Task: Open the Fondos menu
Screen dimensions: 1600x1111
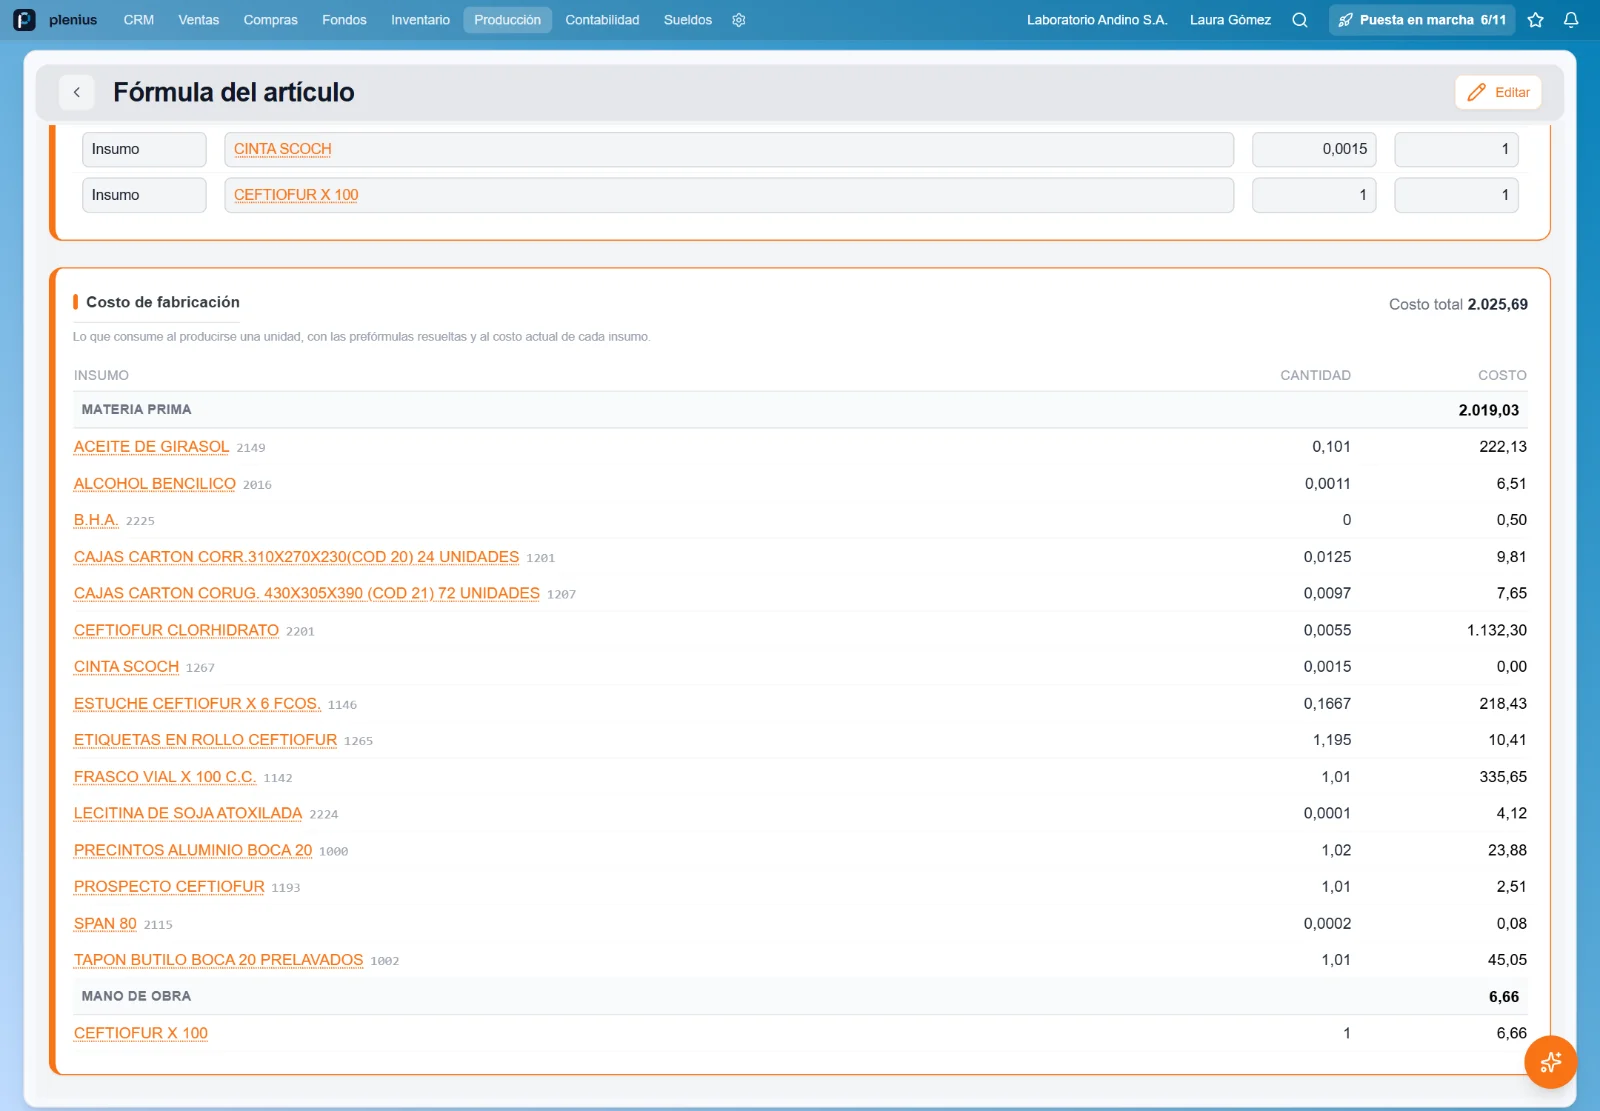Action: point(344,20)
